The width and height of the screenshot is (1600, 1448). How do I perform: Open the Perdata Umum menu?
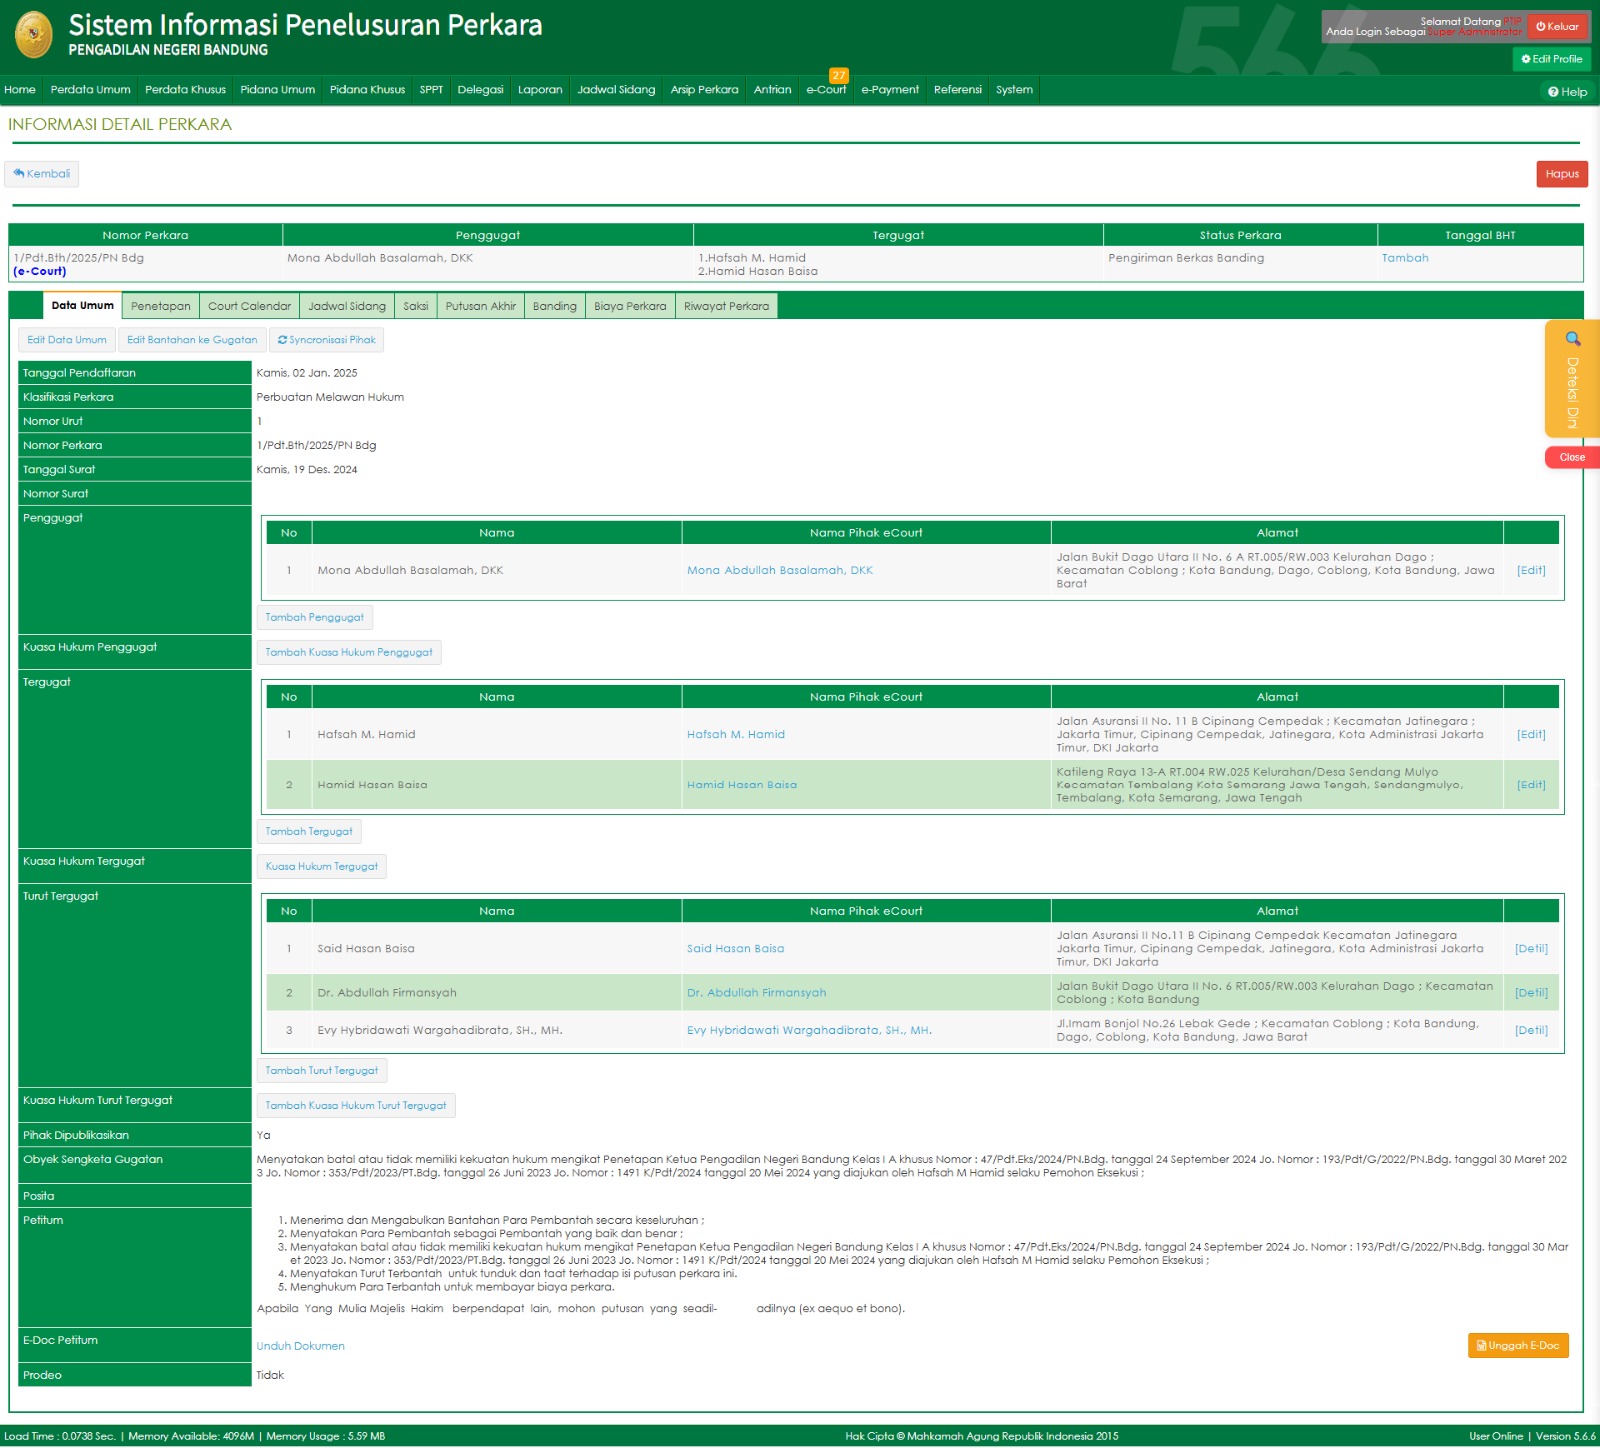point(90,90)
